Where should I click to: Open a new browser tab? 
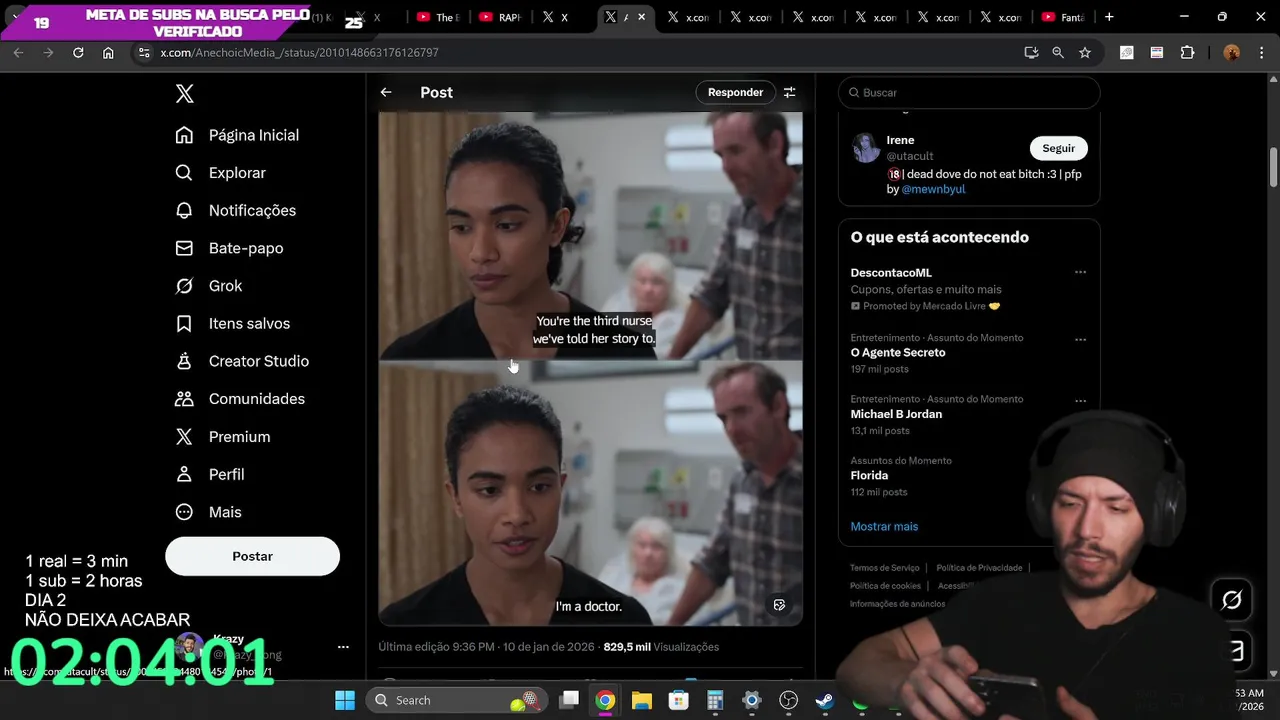(x=1109, y=17)
